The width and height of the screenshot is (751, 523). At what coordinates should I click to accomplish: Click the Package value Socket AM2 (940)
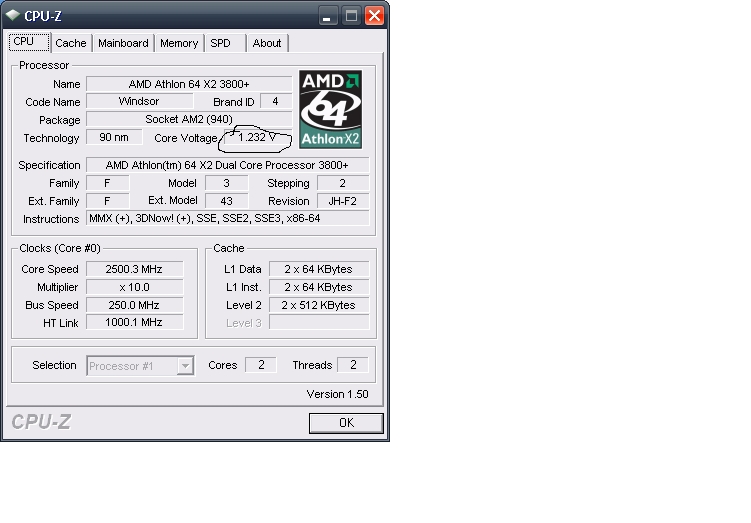pos(189,119)
